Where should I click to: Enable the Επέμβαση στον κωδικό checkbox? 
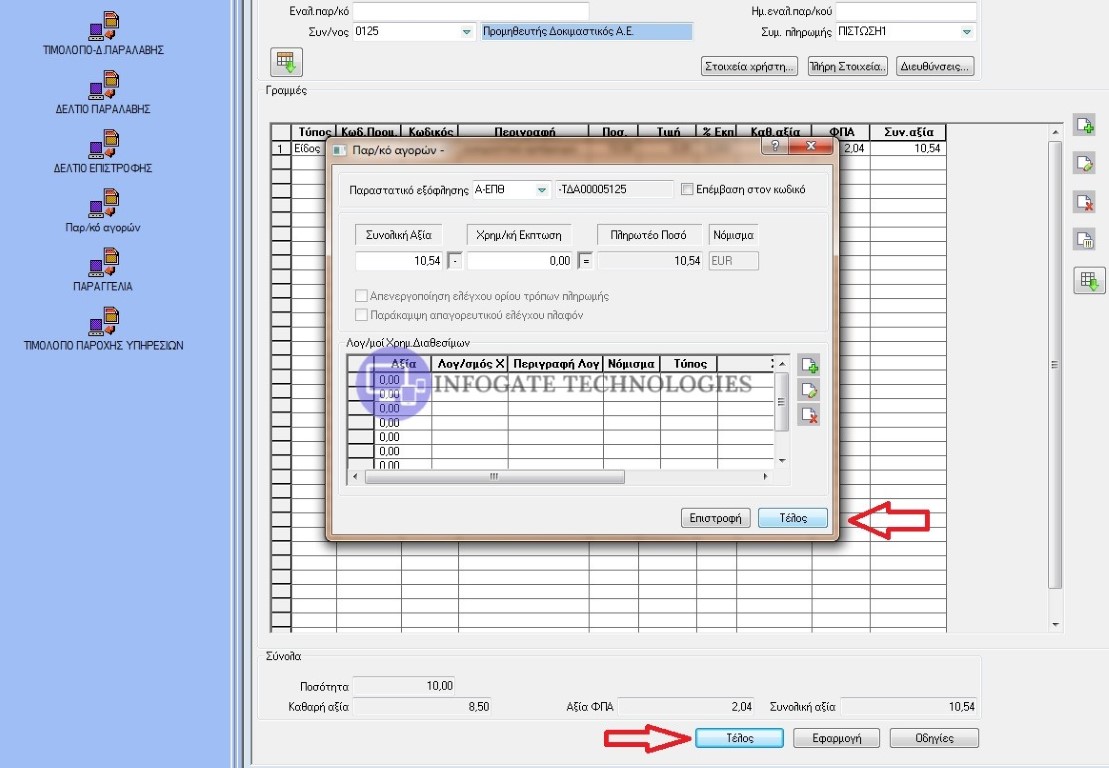click(x=686, y=189)
